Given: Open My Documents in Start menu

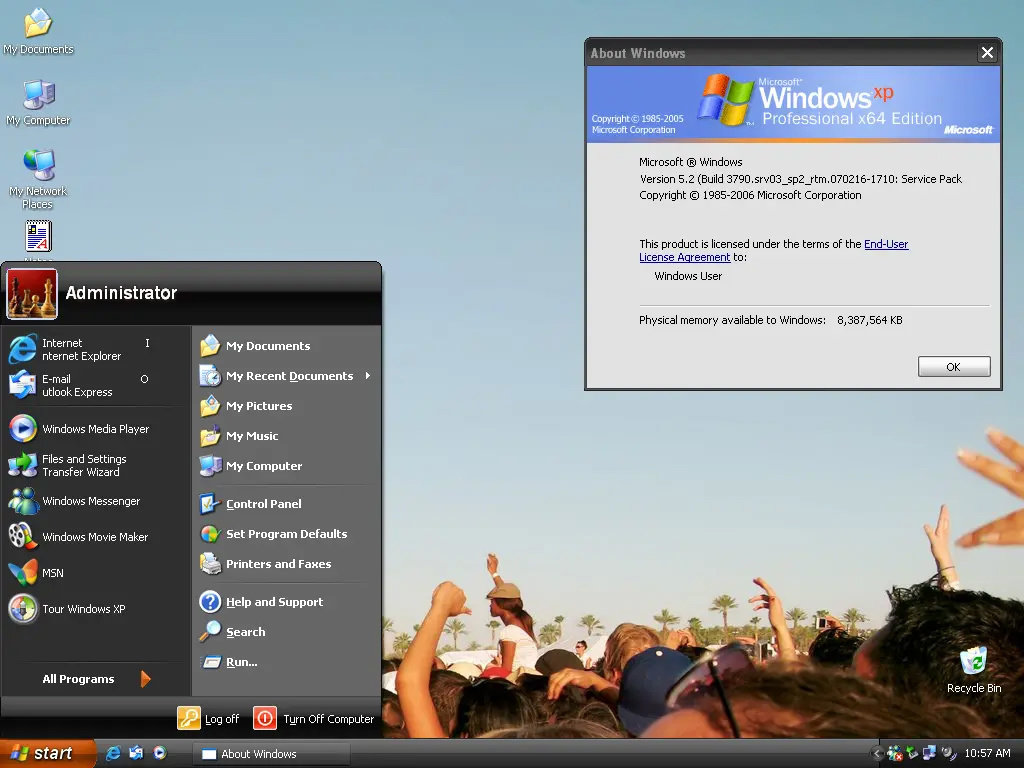Looking at the screenshot, I should (x=286, y=345).
